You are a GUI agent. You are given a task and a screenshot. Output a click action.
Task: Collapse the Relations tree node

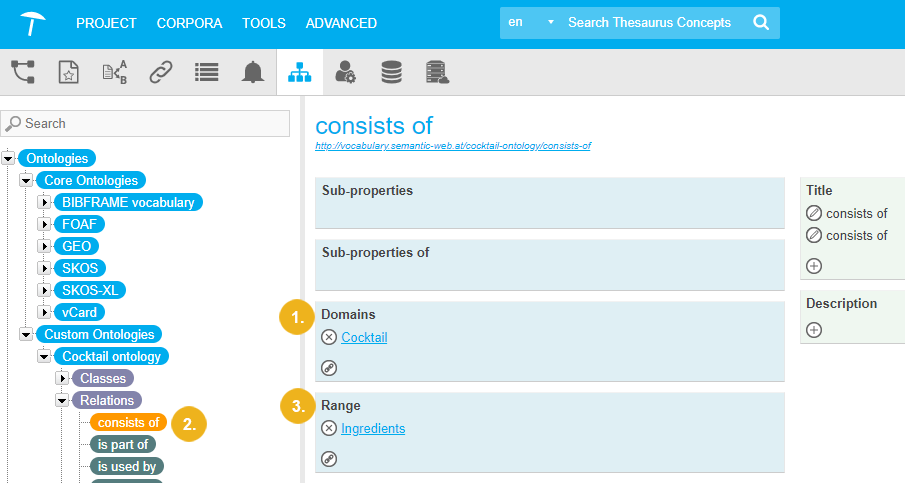[x=62, y=400]
